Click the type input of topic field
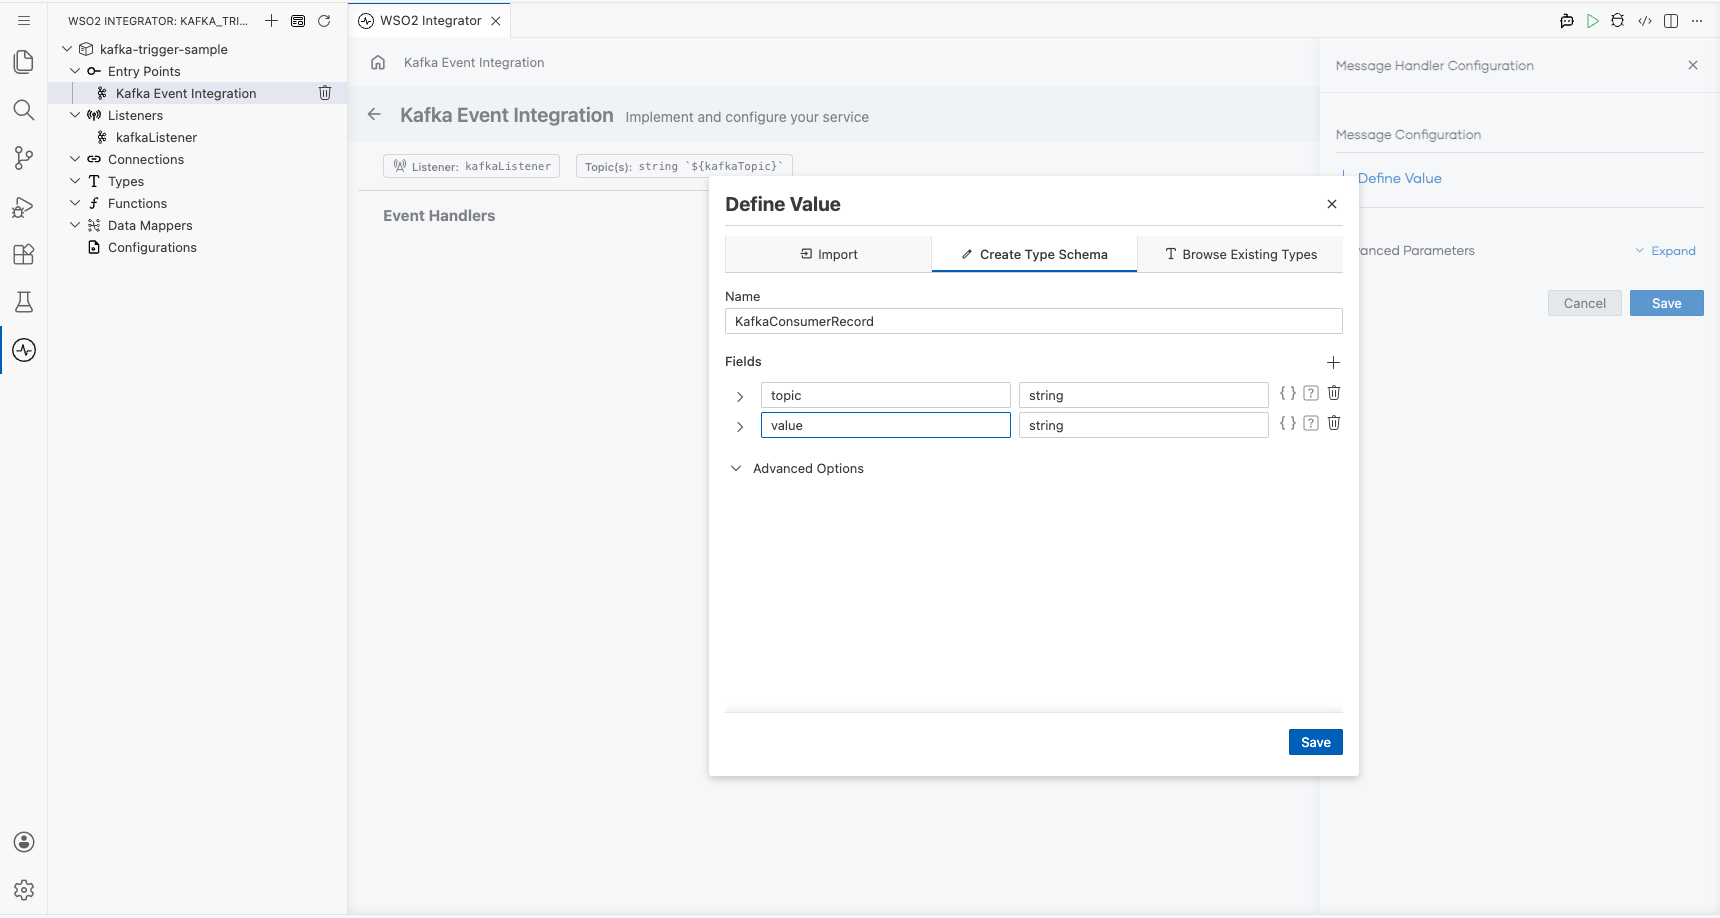Viewport: 1720px width, 918px height. point(1144,395)
